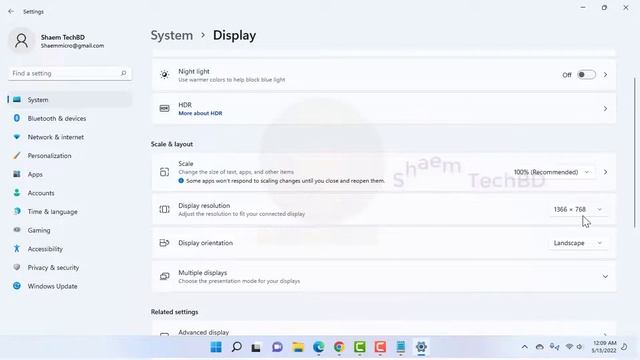Click the System breadcrumb link

[x=171, y=36]
